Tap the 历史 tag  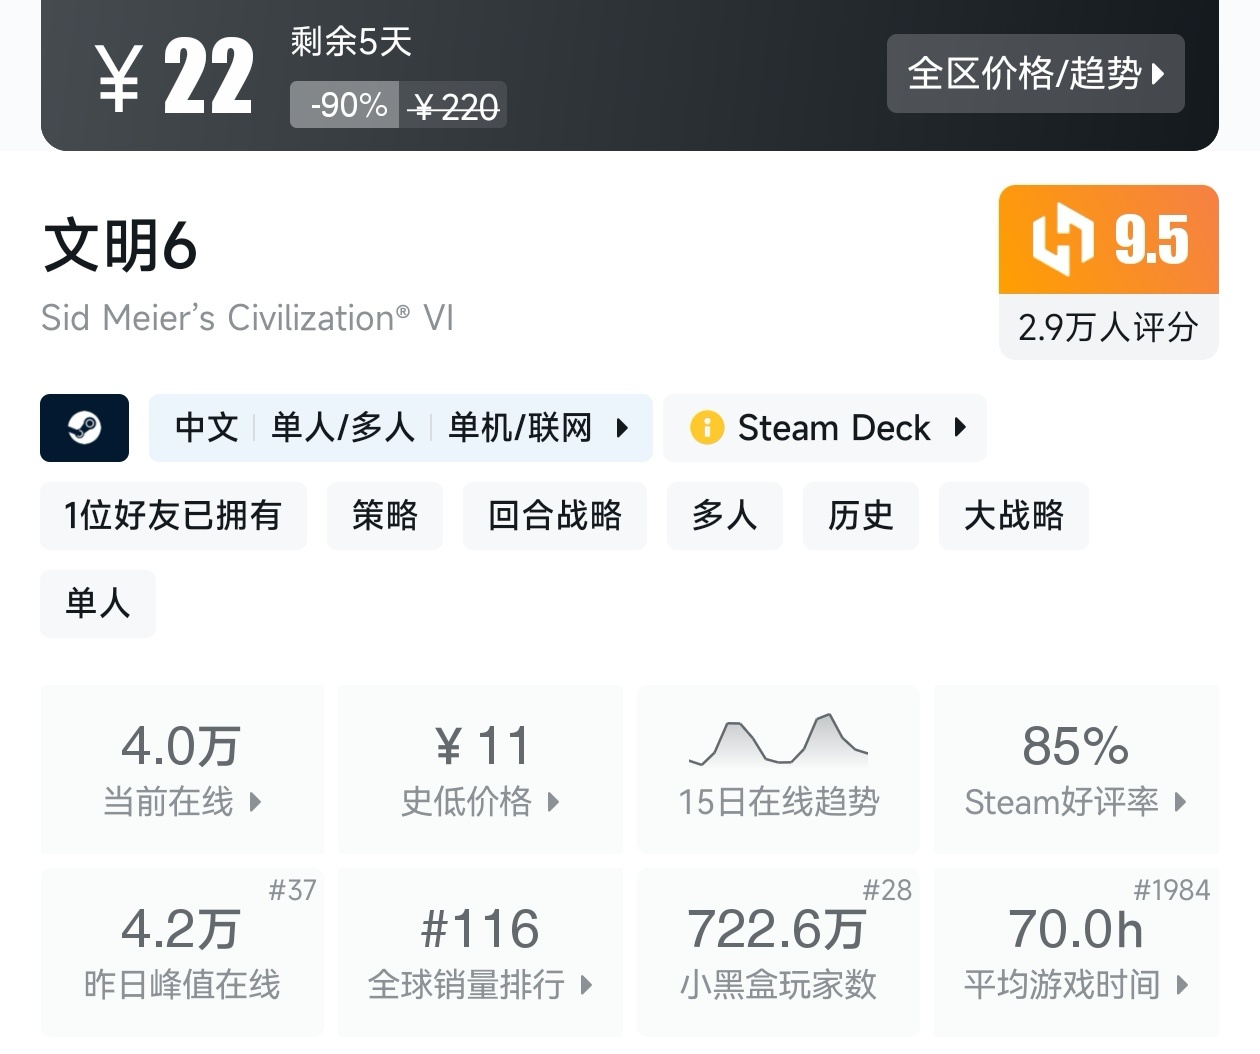pyautogui.click(x=860, y=516)
